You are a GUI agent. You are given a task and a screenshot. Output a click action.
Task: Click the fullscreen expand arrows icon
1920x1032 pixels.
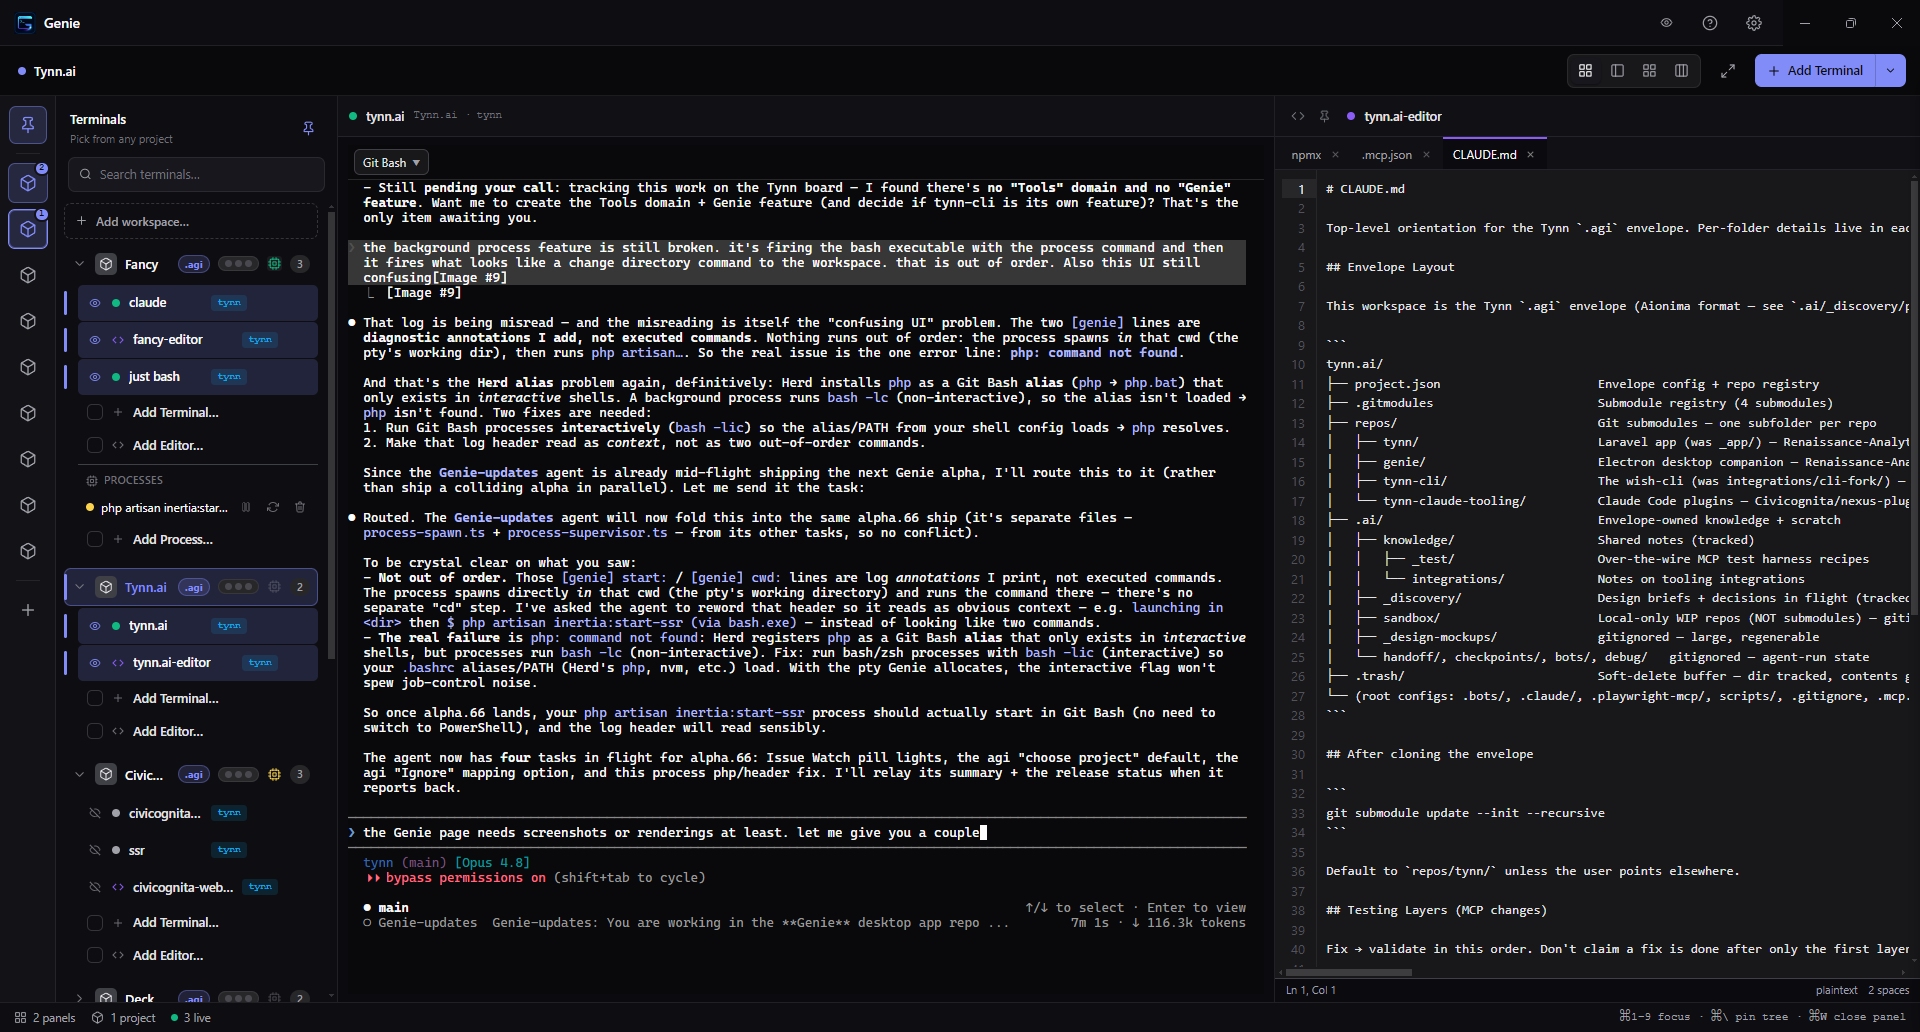(1728, 71)
